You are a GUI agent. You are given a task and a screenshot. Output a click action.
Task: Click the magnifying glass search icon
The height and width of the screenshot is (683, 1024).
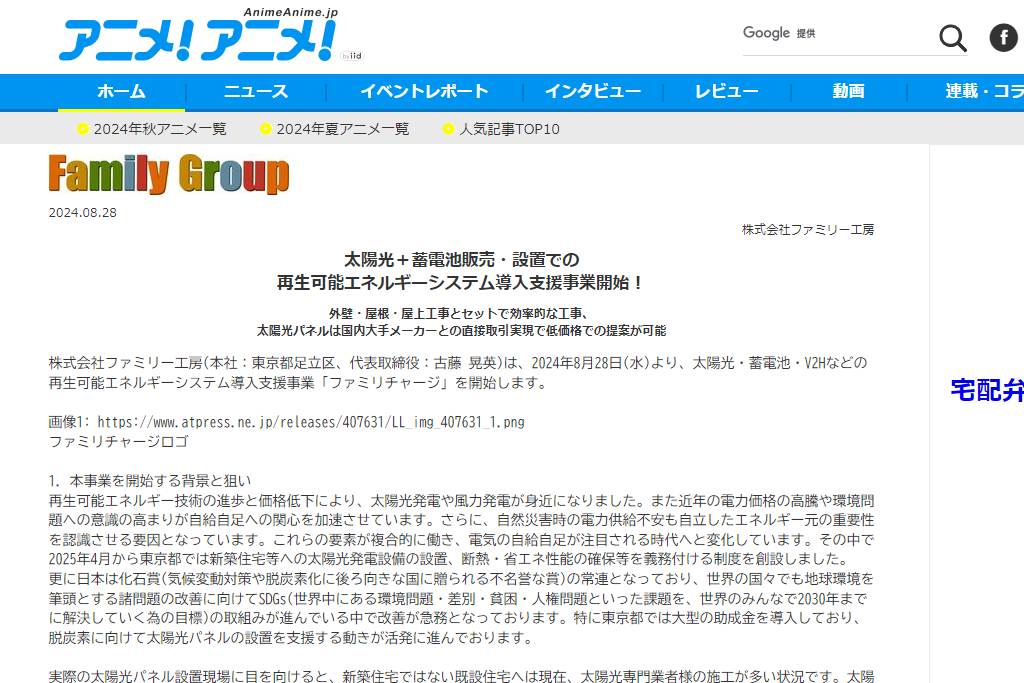click(952, 38)
